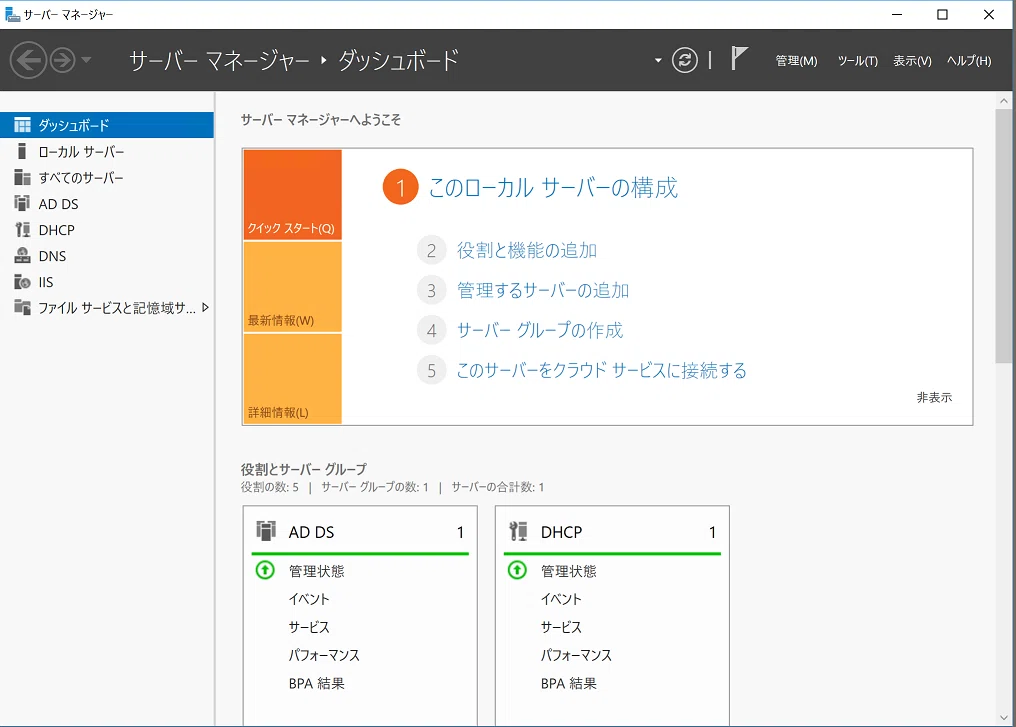Click DHCP tile role icon
Image resolution: width=1016 pixels, height=727 pixels.
tap(518, 531)
